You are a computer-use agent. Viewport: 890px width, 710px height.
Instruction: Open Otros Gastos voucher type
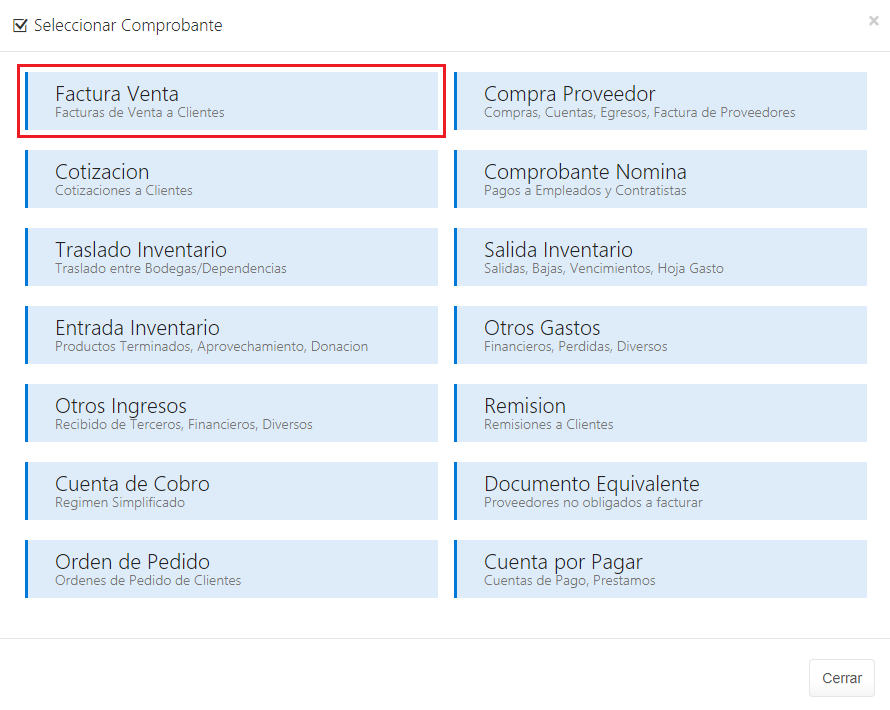click(660, 335)
